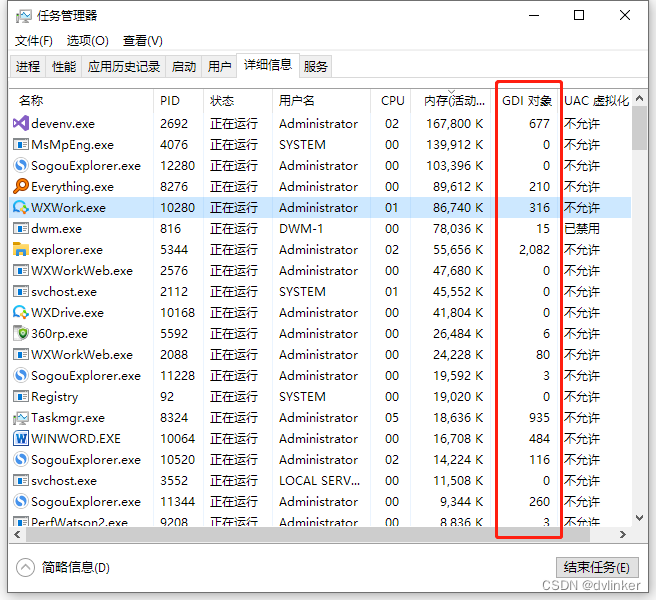Click the SogouExplorer.exe icon with PID 11344
Viewport: 656px width, 600px height.
(x=20, y=501)
